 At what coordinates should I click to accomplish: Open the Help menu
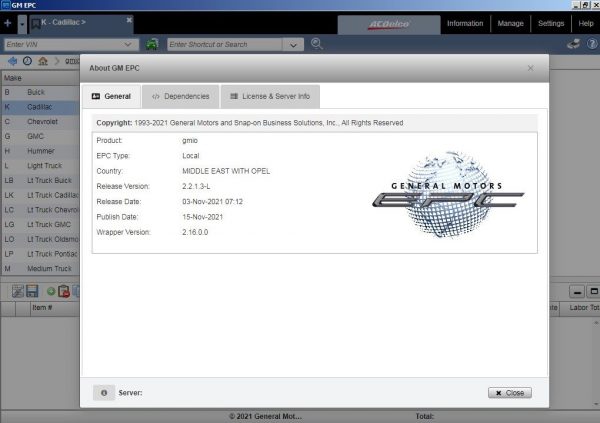click(x=586, y=23)
